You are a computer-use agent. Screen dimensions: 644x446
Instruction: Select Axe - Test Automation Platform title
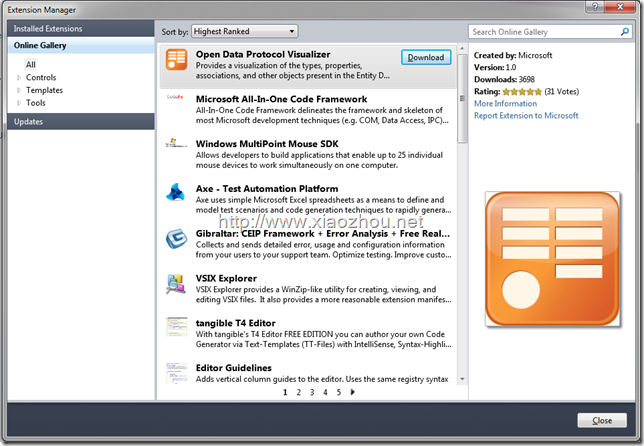267,189
